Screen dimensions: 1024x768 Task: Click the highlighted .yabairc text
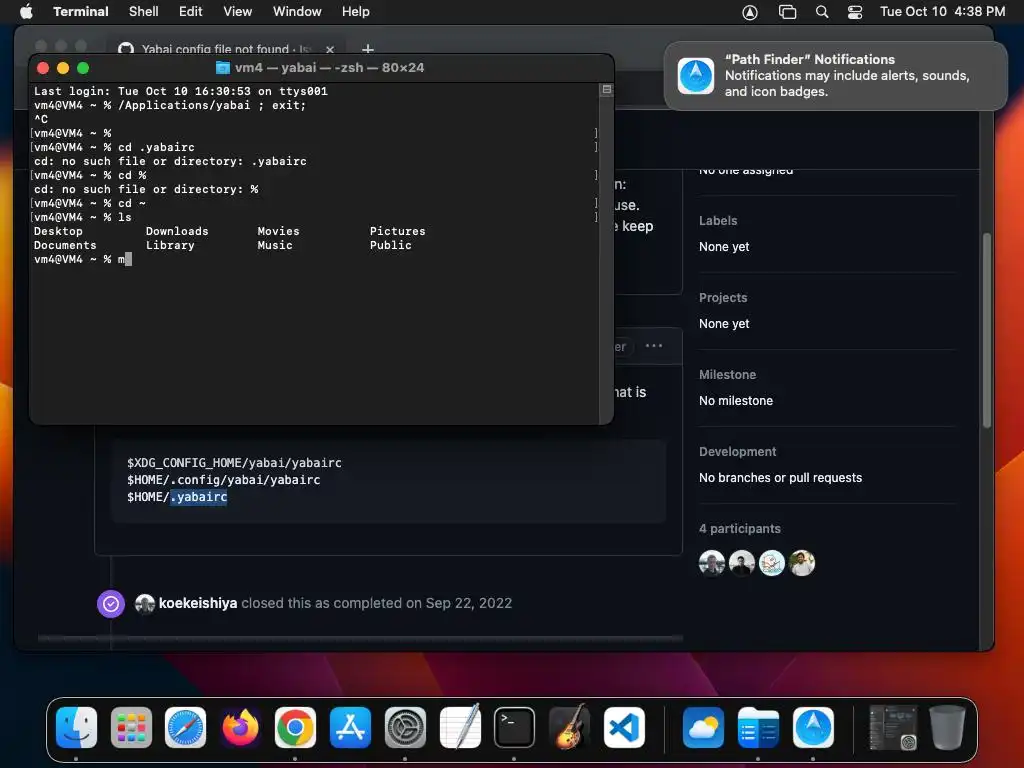(199, 497)
